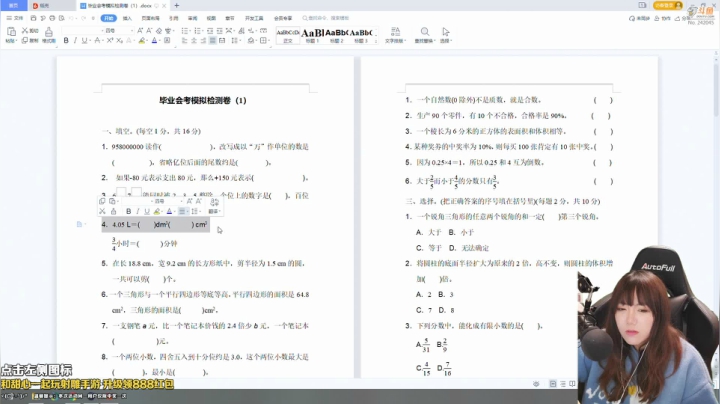
Task: Open the Review (审阅) ribbon tab
Action: [192, 18]
